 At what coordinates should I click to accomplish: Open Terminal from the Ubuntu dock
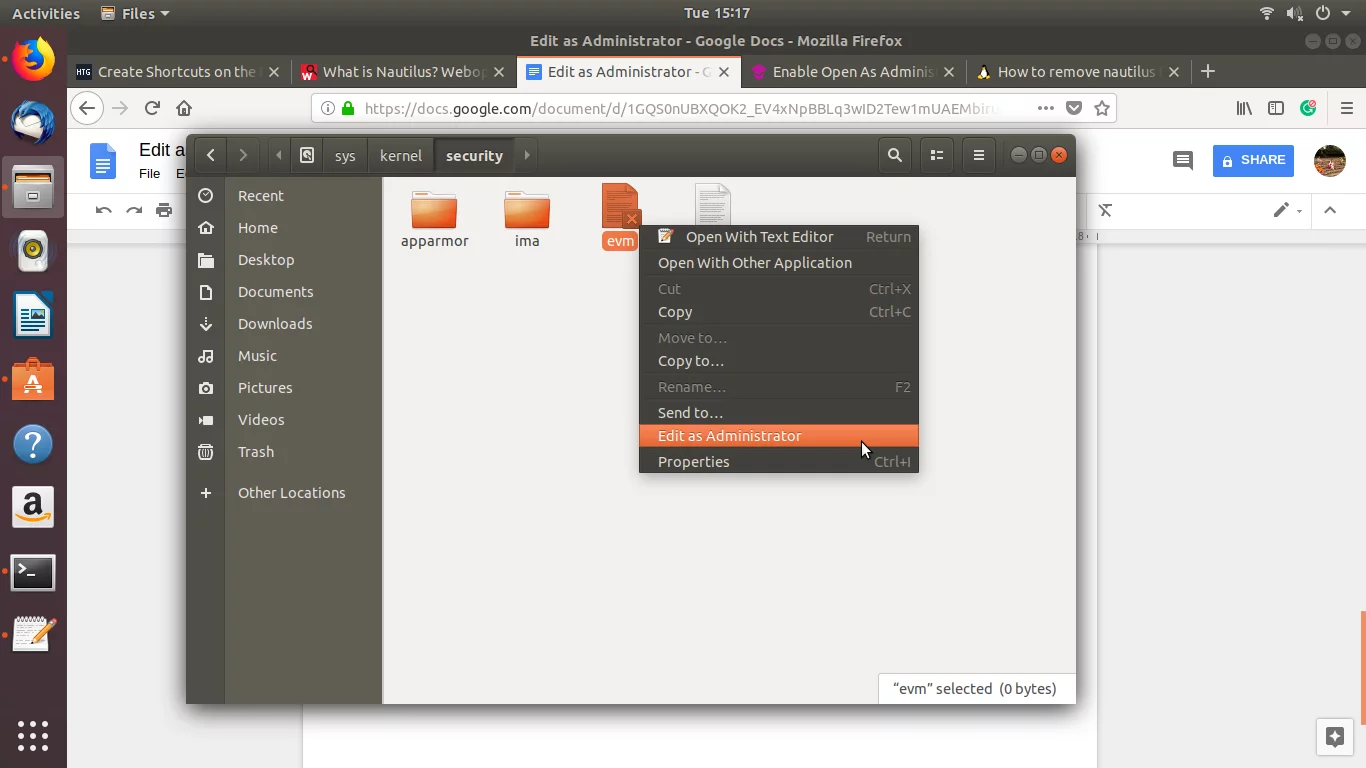[x=33, y=573]
